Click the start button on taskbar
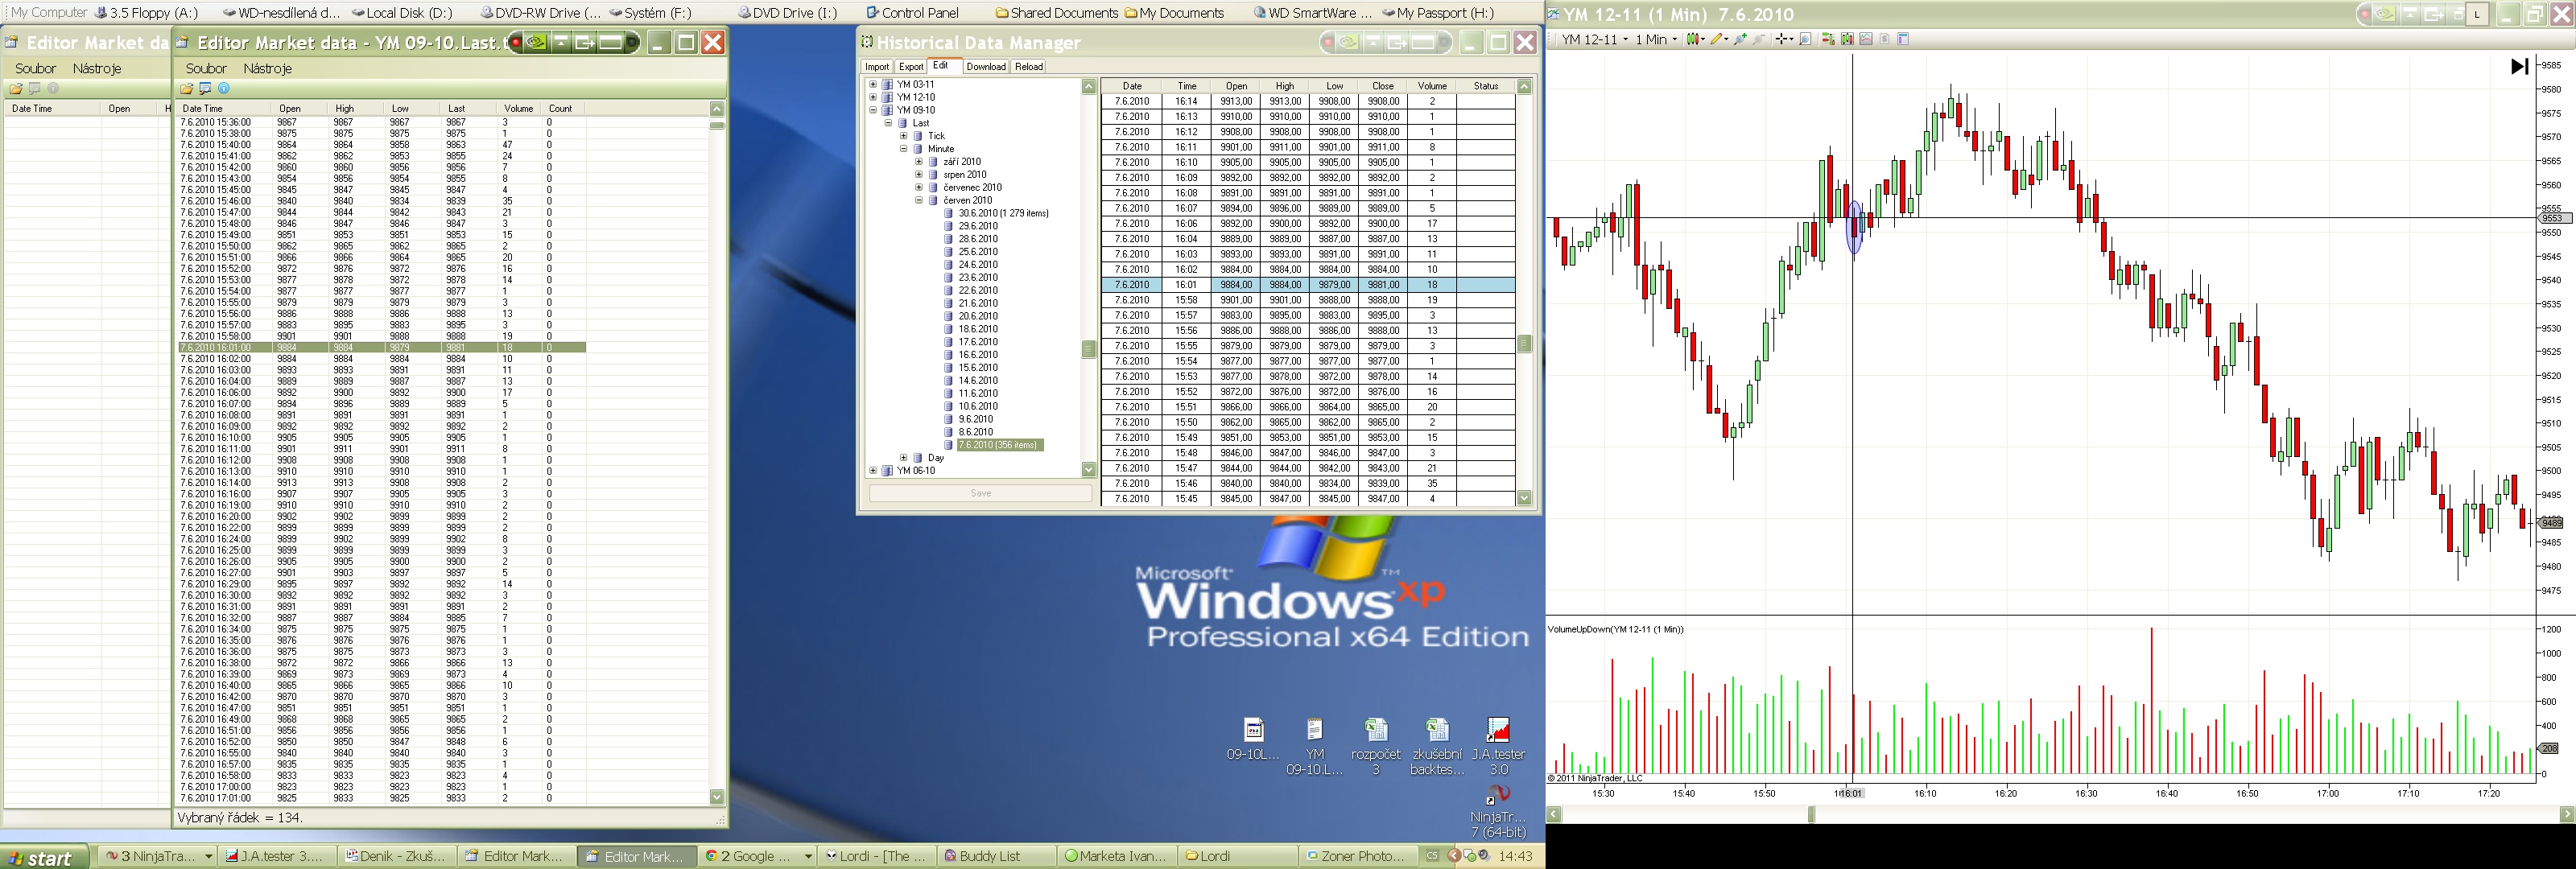The width and height of the screenshot is (2576, 869). pyautogui.click(x=40, y=857)
